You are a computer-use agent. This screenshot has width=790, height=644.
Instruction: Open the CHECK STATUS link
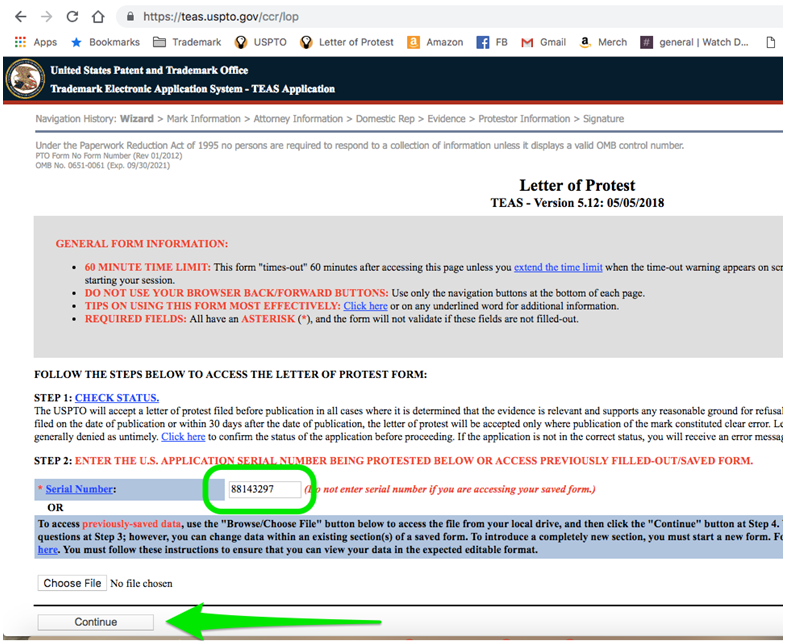point(117,398)
